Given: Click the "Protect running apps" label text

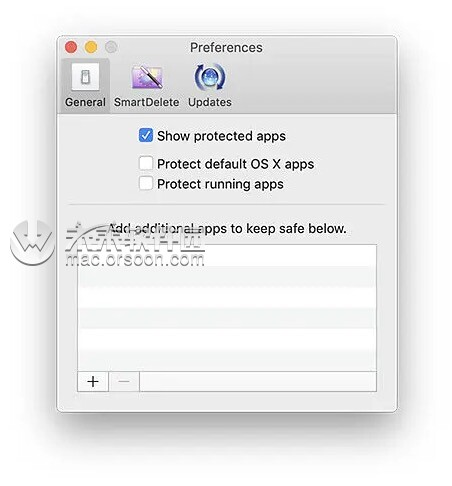Looking at the screenshot, I should tap(220, 184).
